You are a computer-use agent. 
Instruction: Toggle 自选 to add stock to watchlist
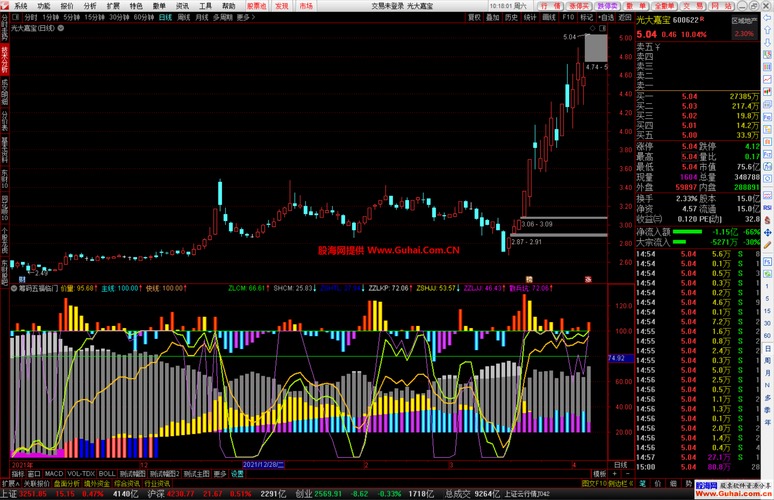(606, 17)
